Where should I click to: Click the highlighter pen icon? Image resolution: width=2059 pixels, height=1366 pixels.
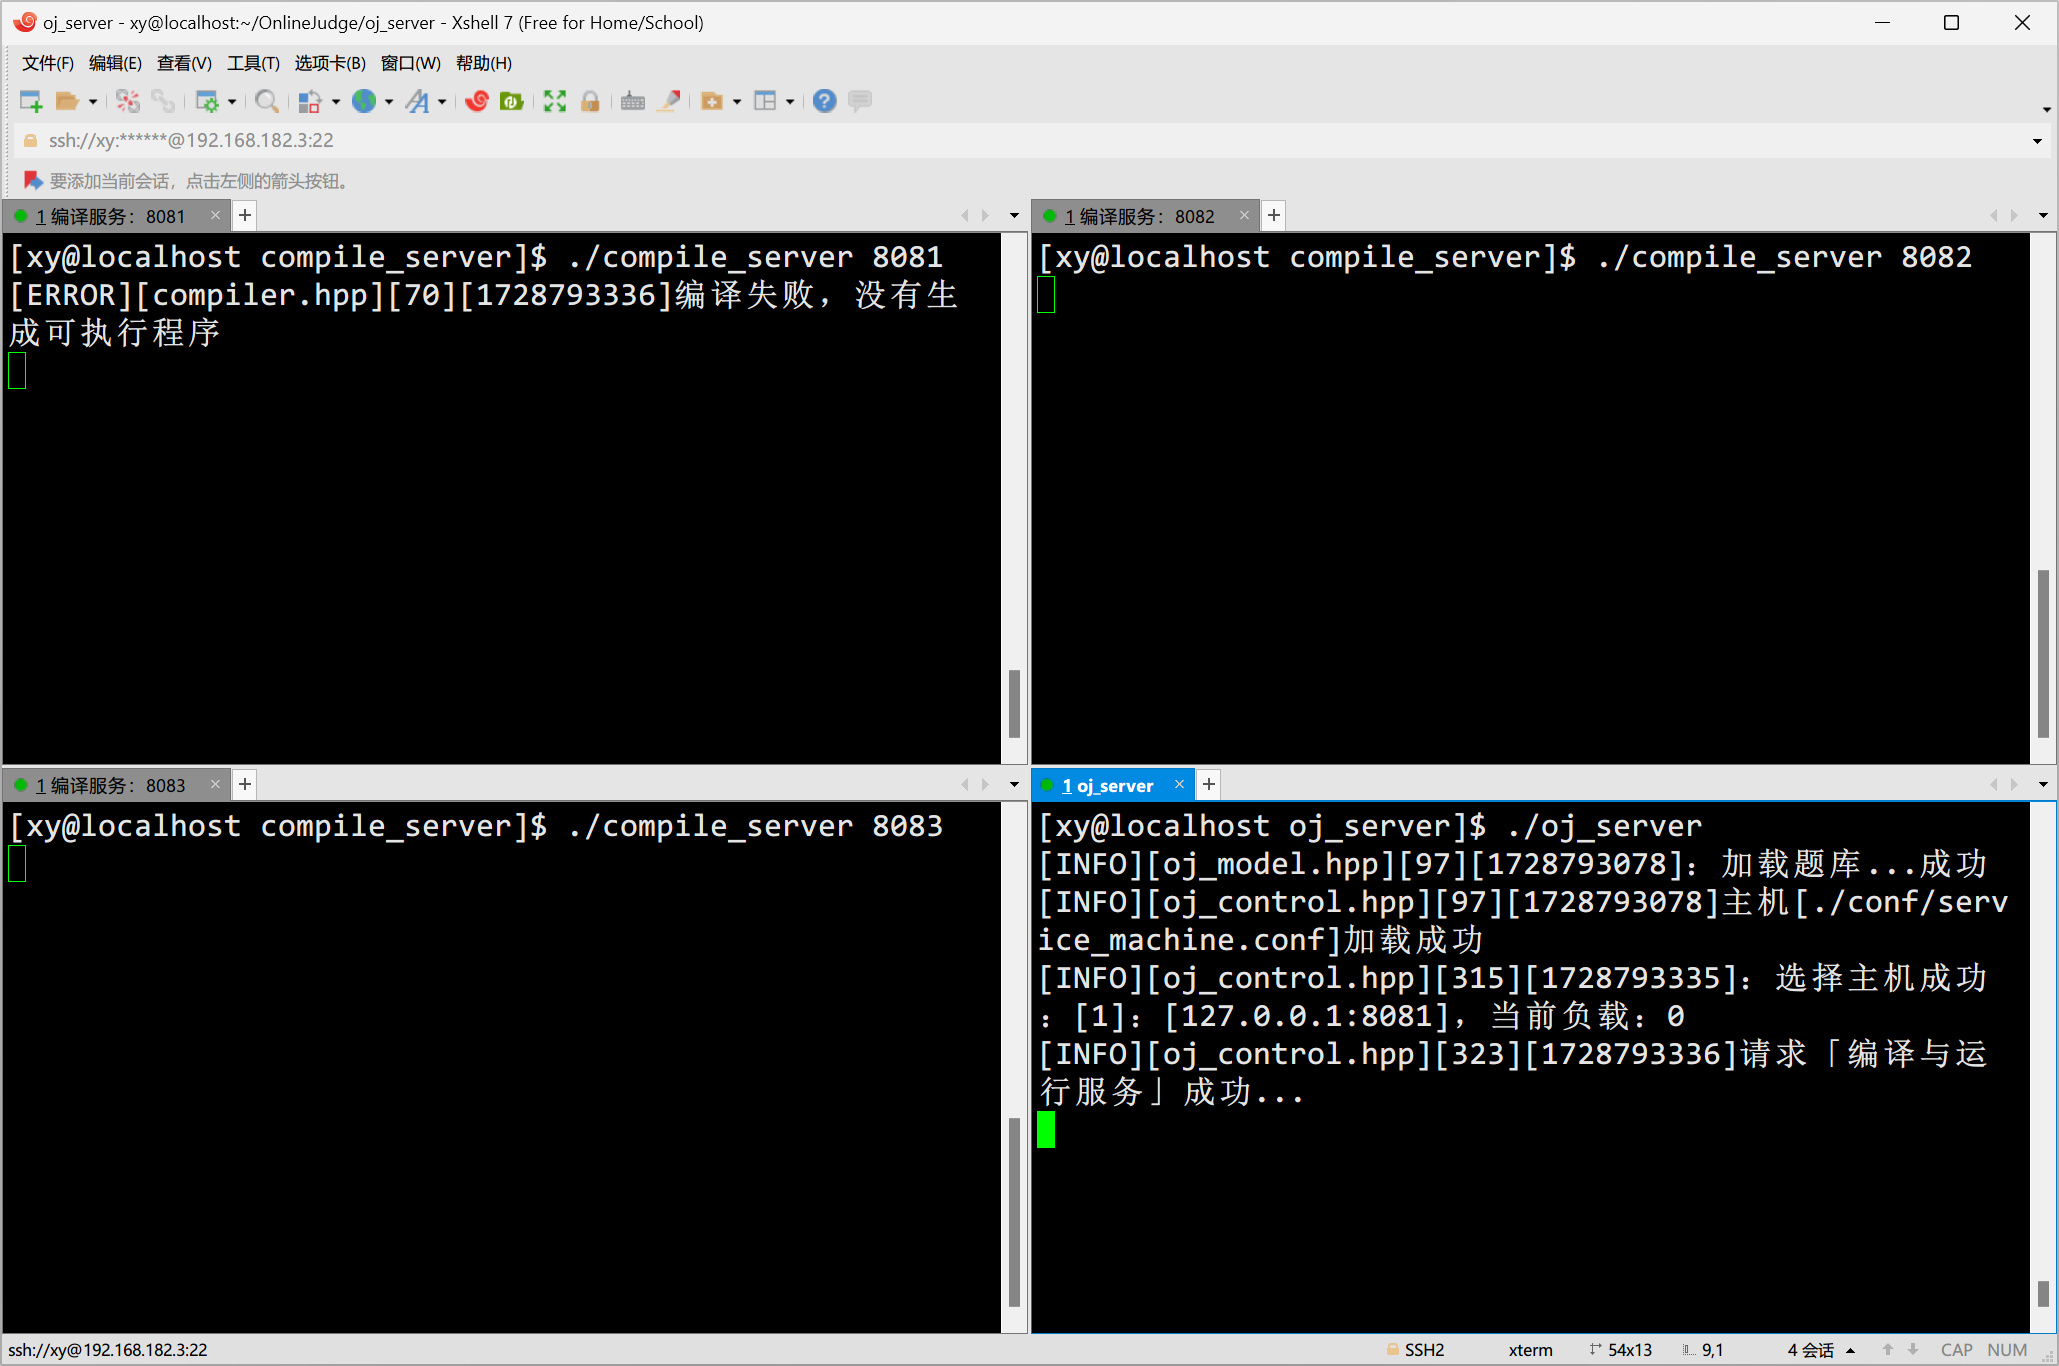[669, 101]
